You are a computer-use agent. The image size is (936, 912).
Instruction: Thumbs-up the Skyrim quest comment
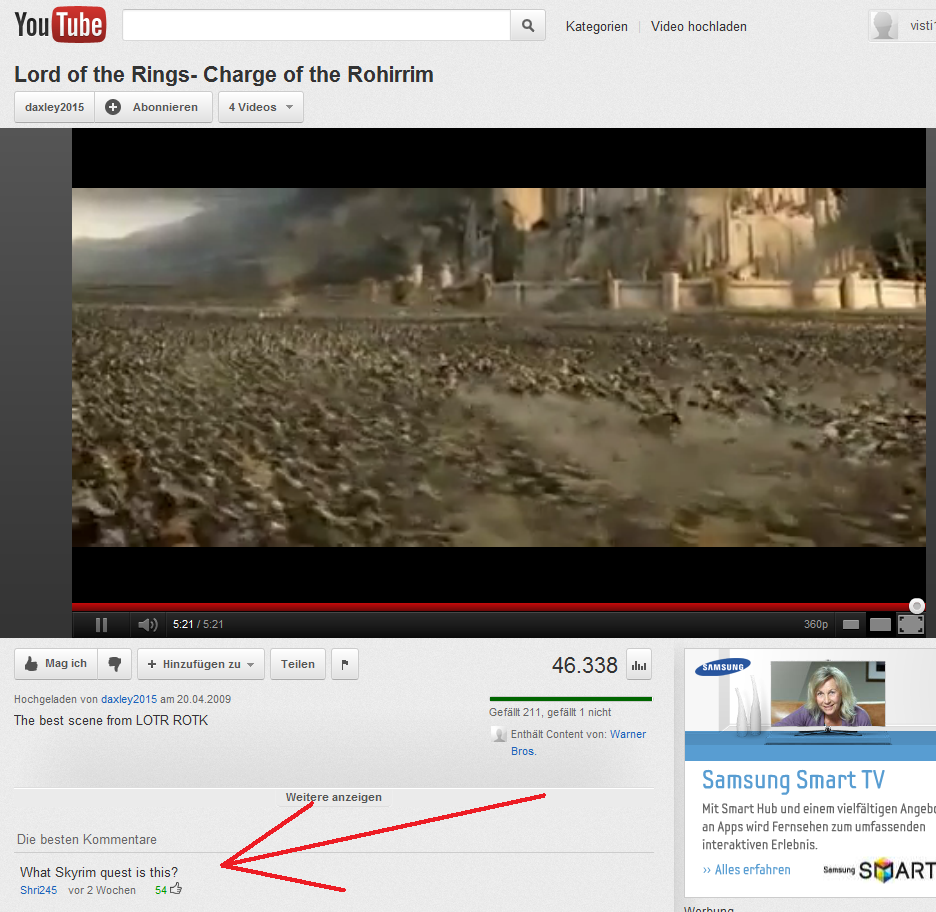coord(176,889)
